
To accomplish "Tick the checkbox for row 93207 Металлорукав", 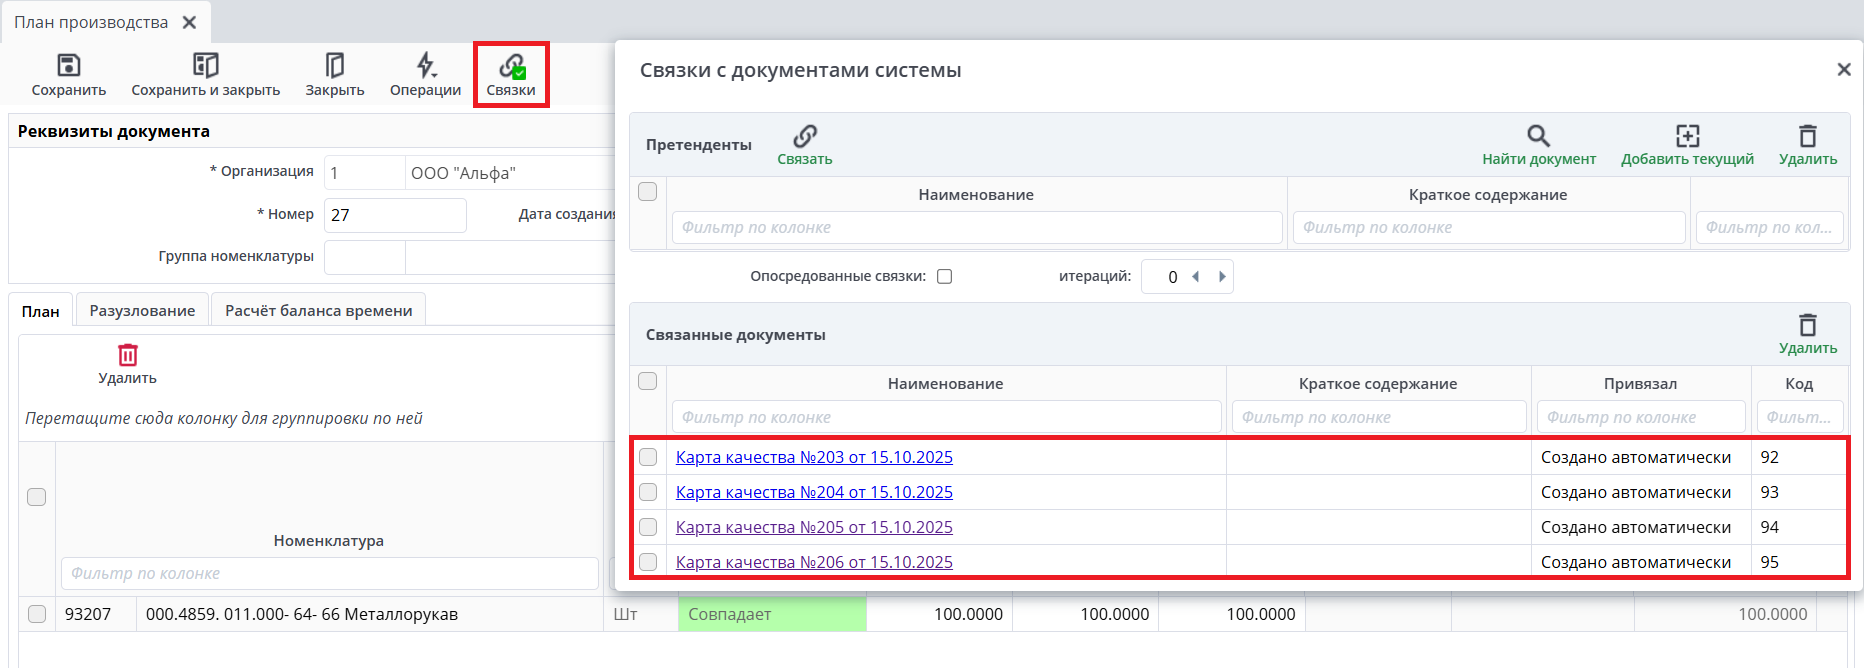I will coord(37,614).
